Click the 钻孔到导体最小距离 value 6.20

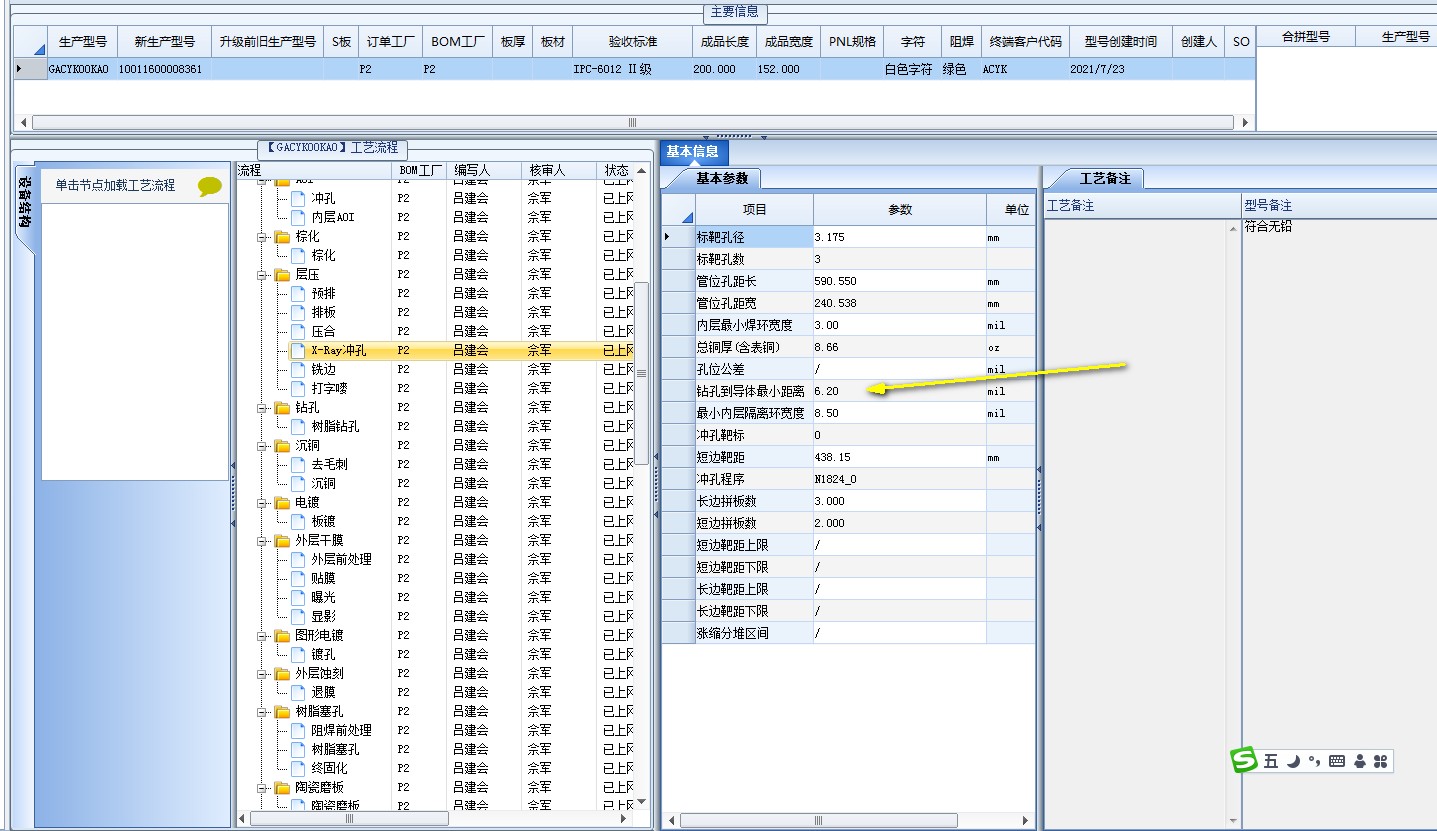click(x=899, y=392)
